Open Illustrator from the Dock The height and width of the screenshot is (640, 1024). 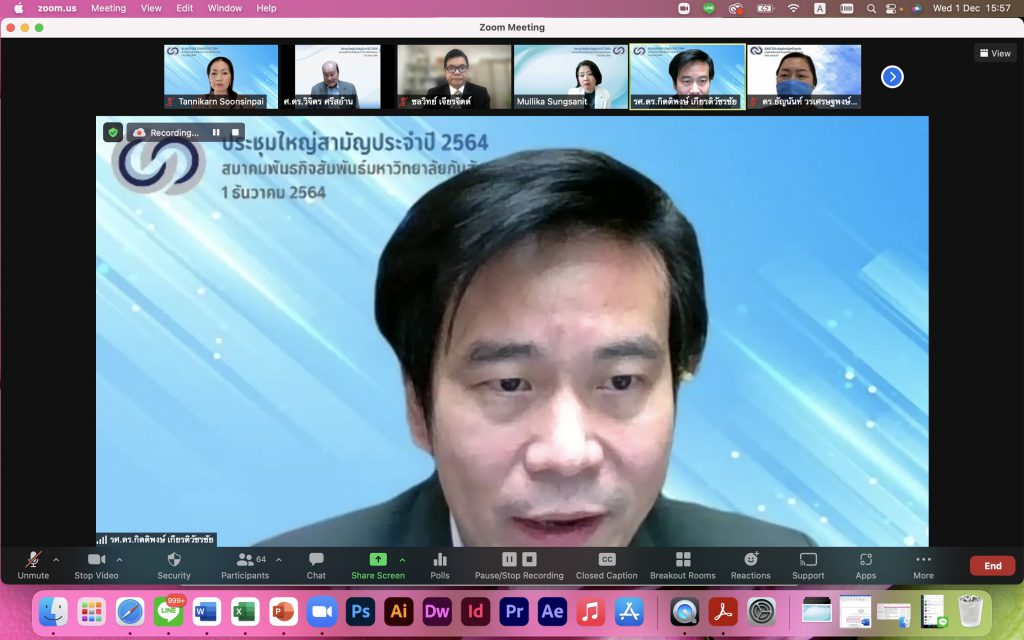tap(399, 612)
